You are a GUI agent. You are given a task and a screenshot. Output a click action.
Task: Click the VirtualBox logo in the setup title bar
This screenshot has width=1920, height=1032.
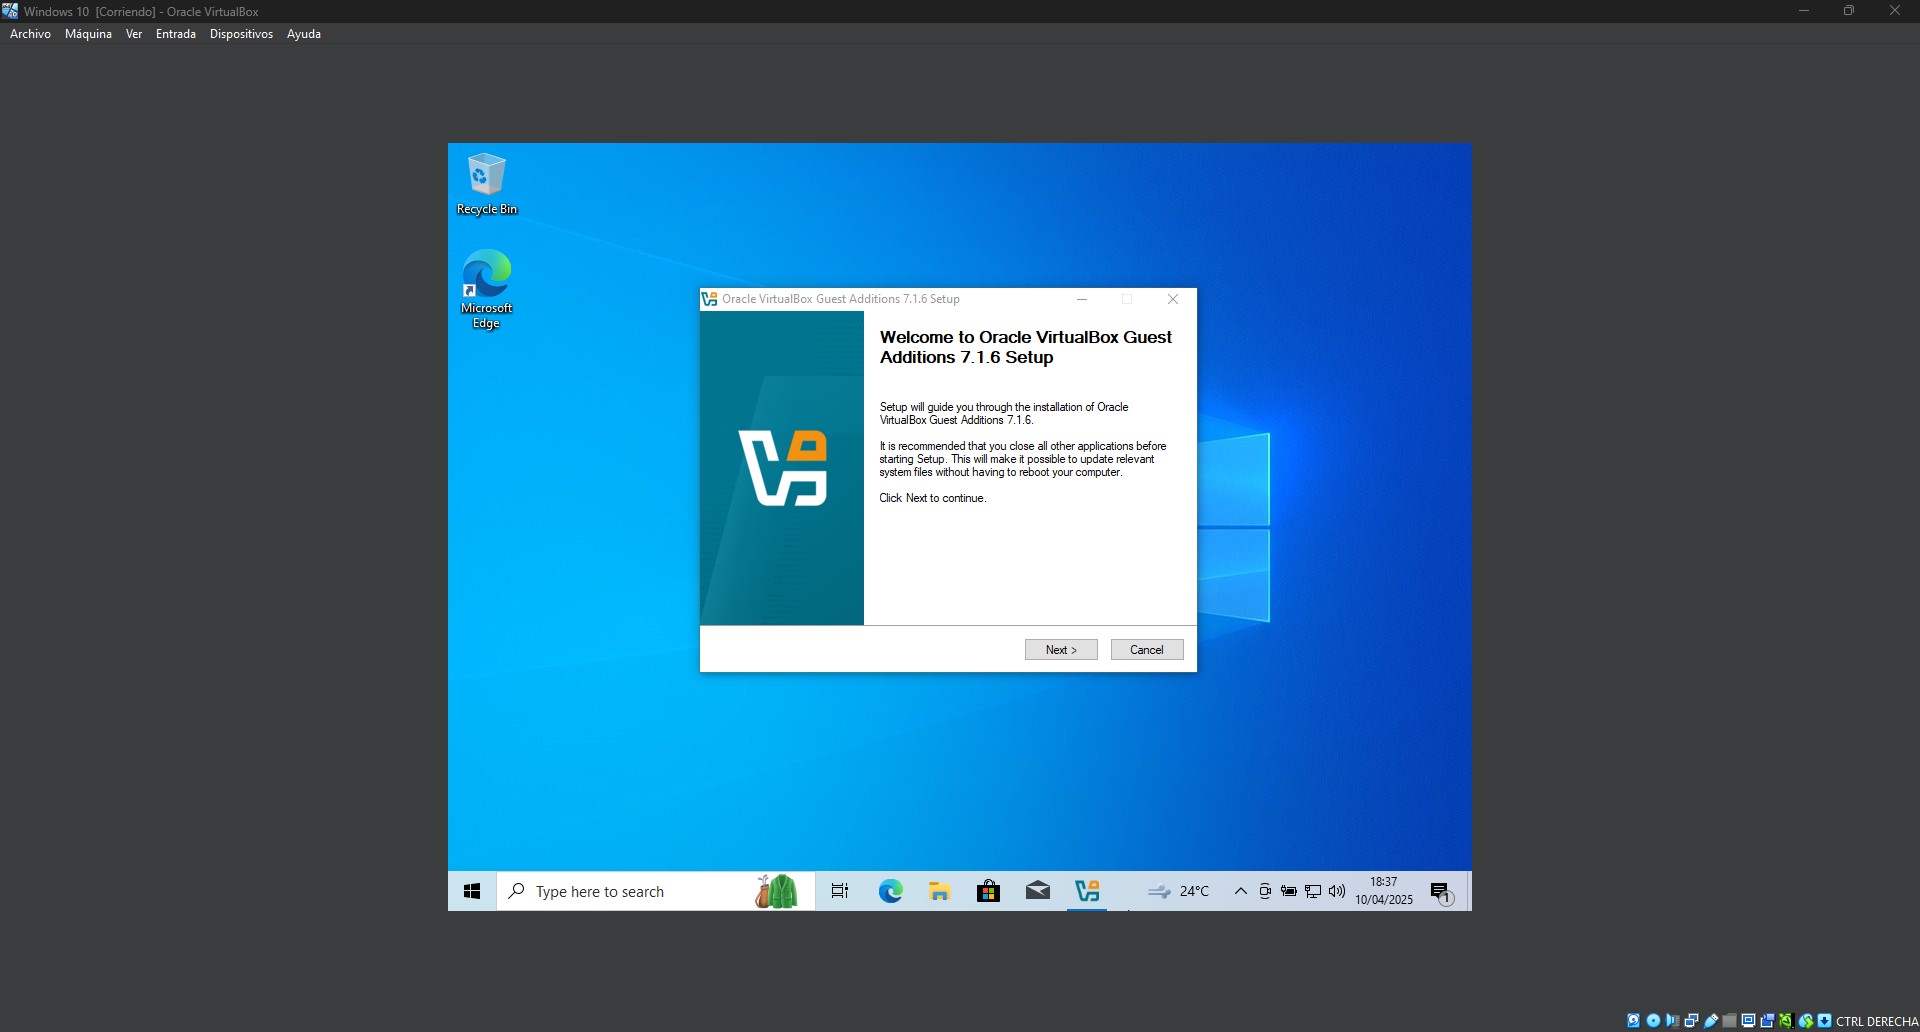(709, 299)
